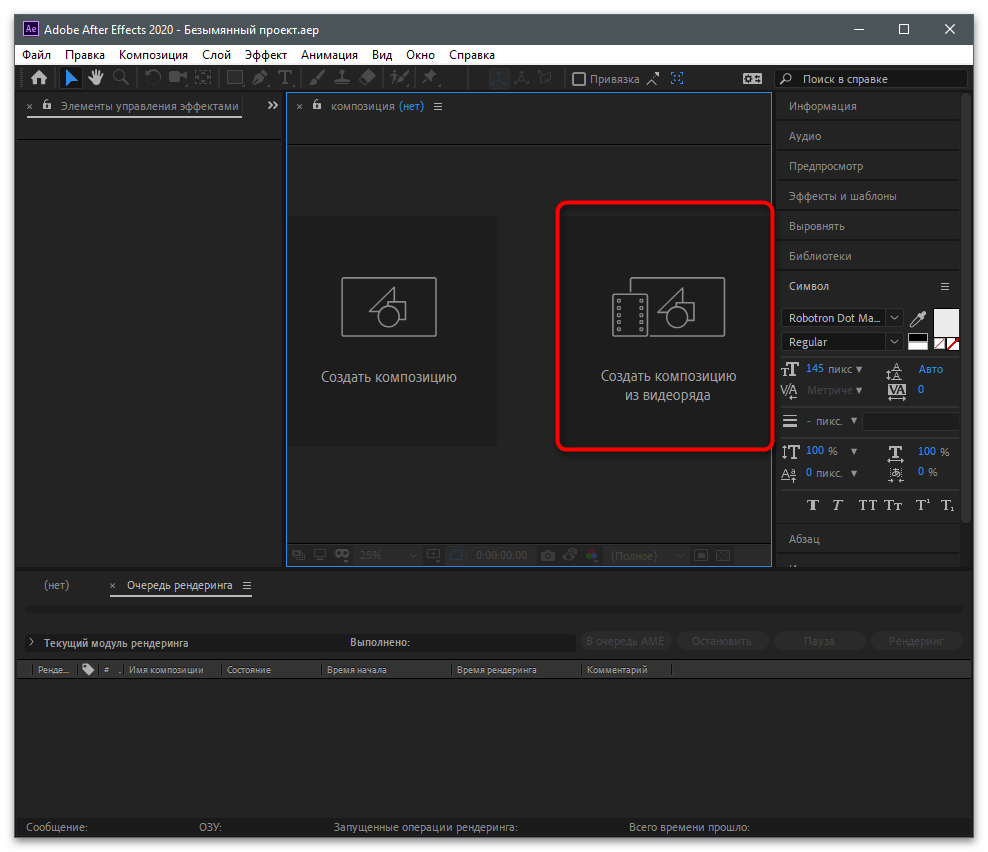Click the large white fill color swatch

pyautogui.click(x=945, y=321)
